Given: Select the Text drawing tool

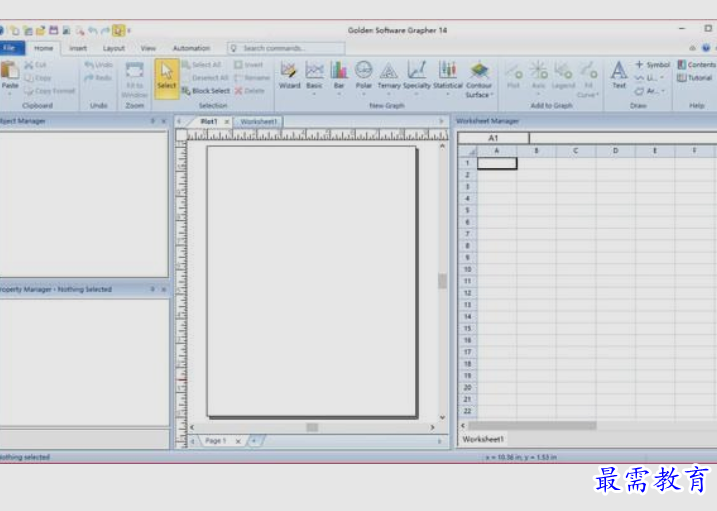Looking at the screenshot, I should point(619,75).
